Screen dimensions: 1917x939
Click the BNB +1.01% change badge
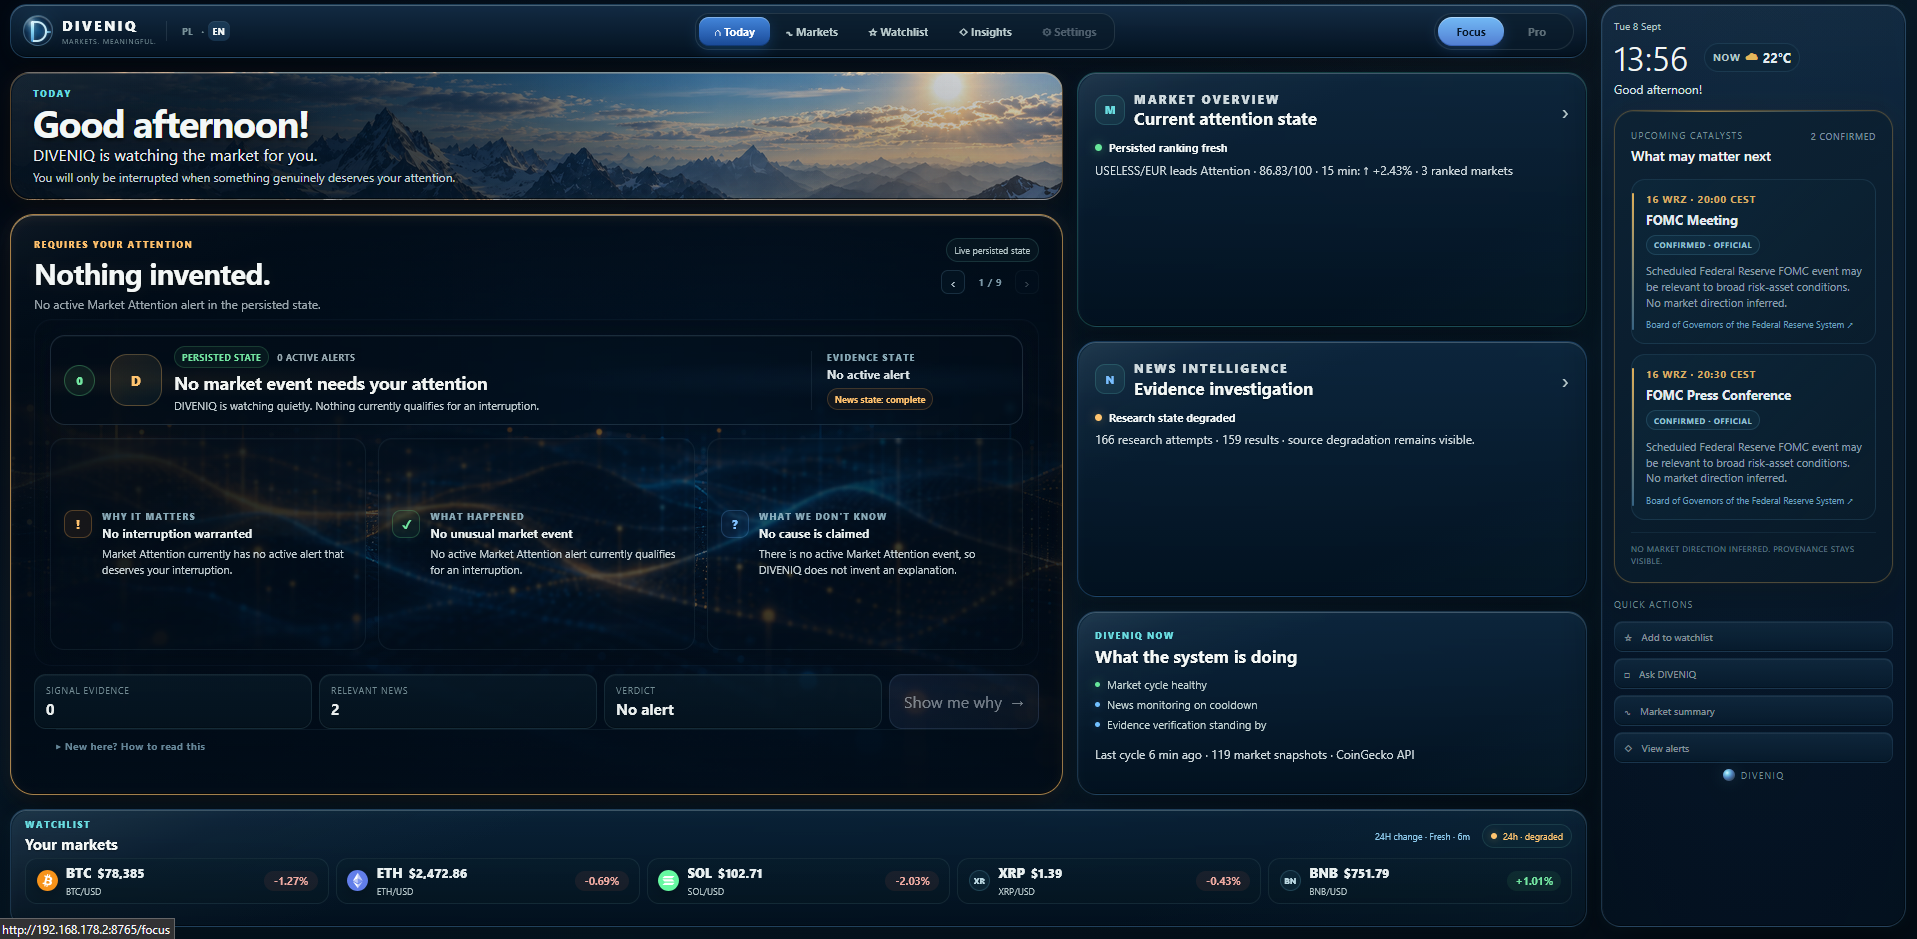coord(1534,881)
